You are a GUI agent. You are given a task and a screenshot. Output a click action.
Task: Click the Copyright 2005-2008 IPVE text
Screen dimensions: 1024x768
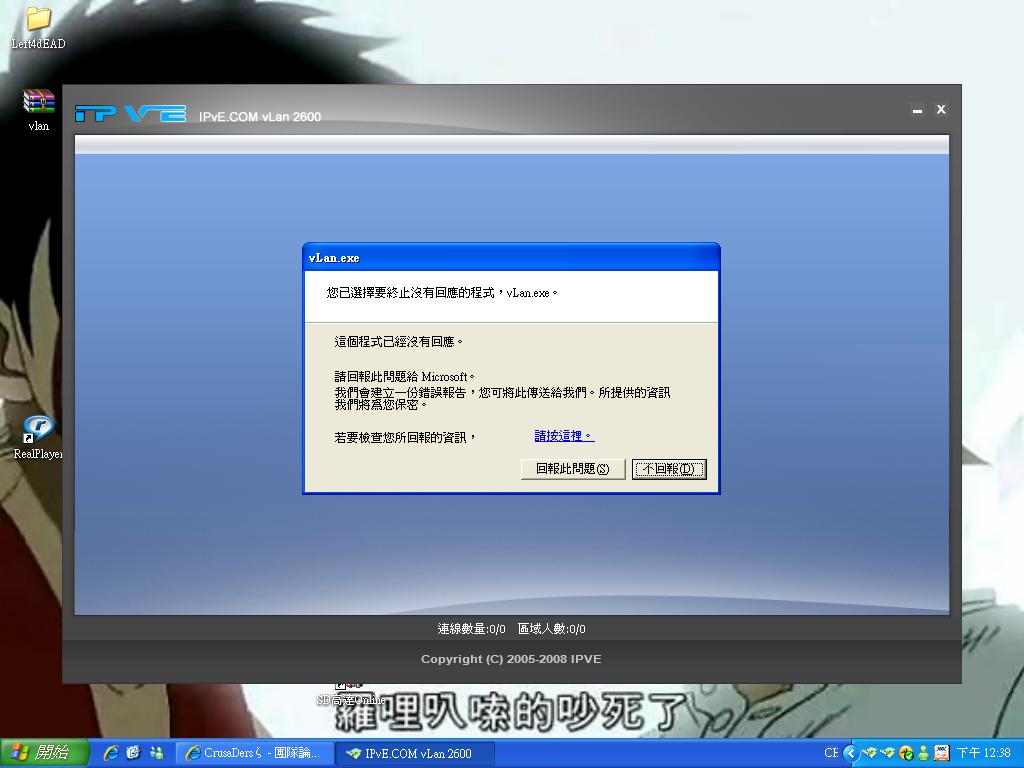[511, 659]
